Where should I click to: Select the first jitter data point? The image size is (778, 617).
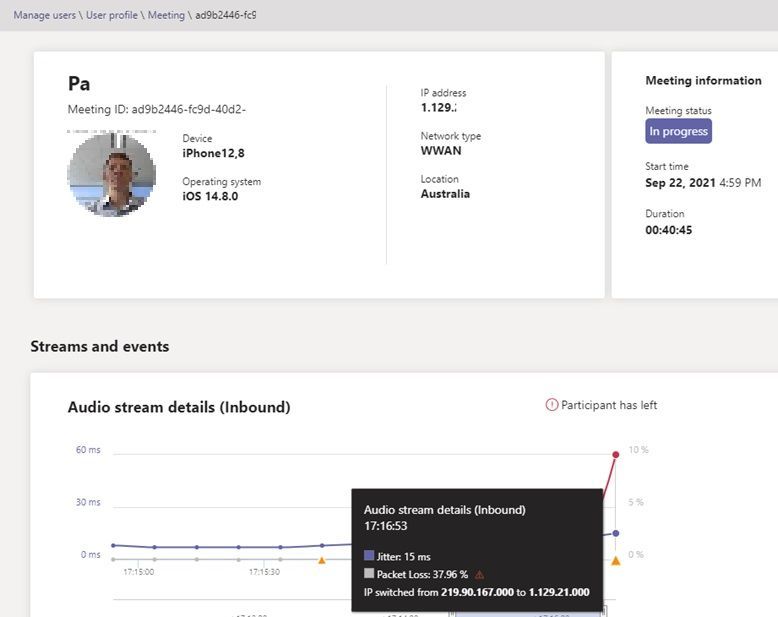click(x=113, y=545)
